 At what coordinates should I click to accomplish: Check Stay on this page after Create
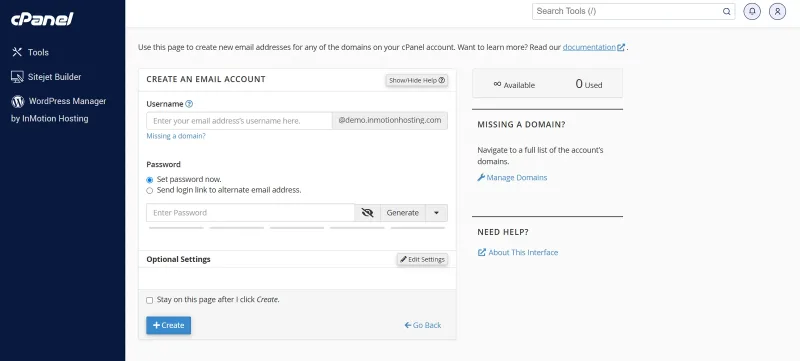(149, 300)
